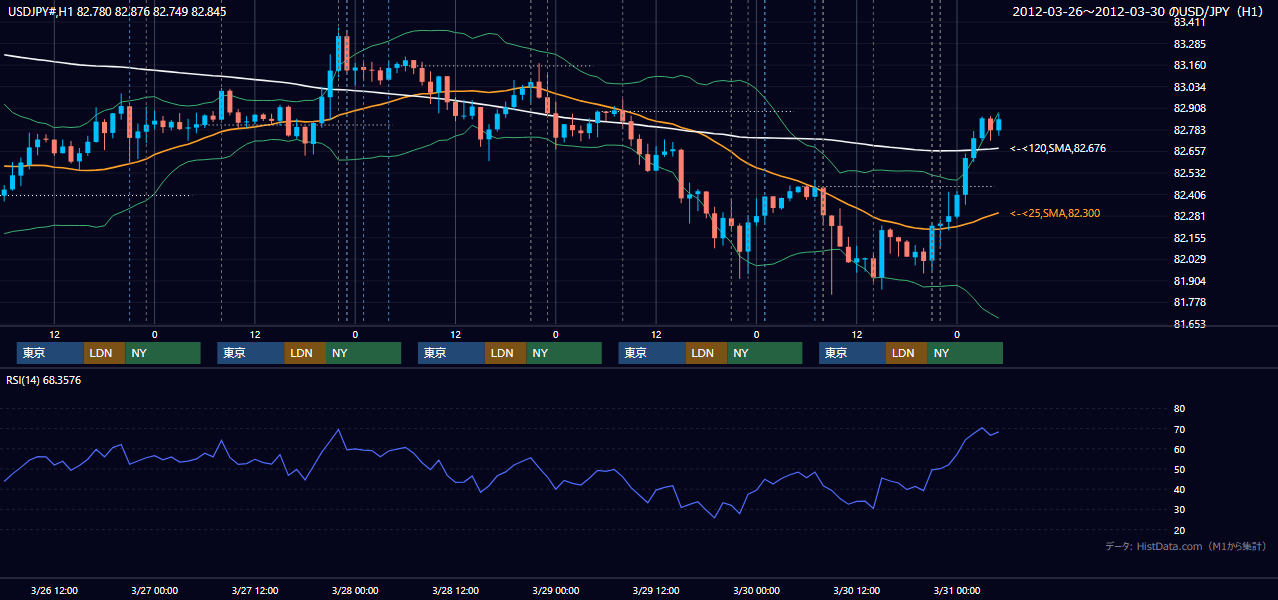
Task: Click the 82.281 price axis label
Action: (x=1190, y=216)
